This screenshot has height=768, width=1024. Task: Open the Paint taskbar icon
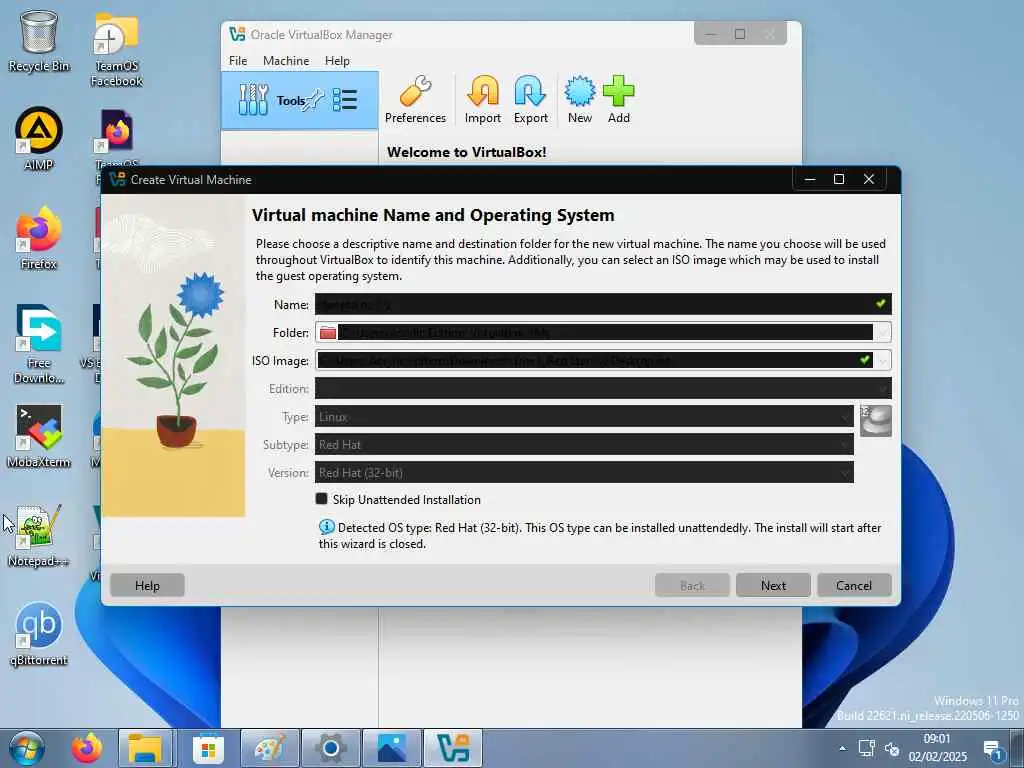(x=269, y=748)
